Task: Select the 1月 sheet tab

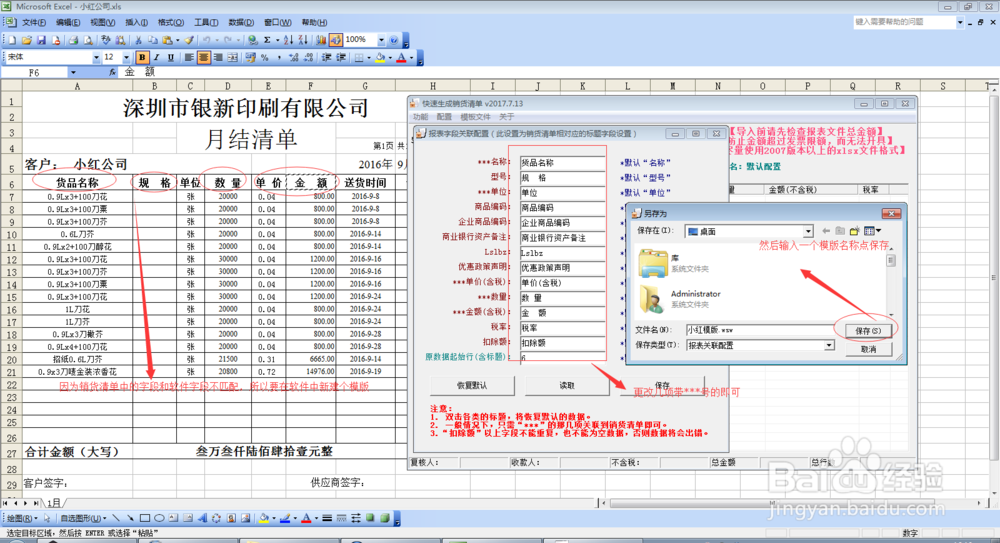Action: 54,503
